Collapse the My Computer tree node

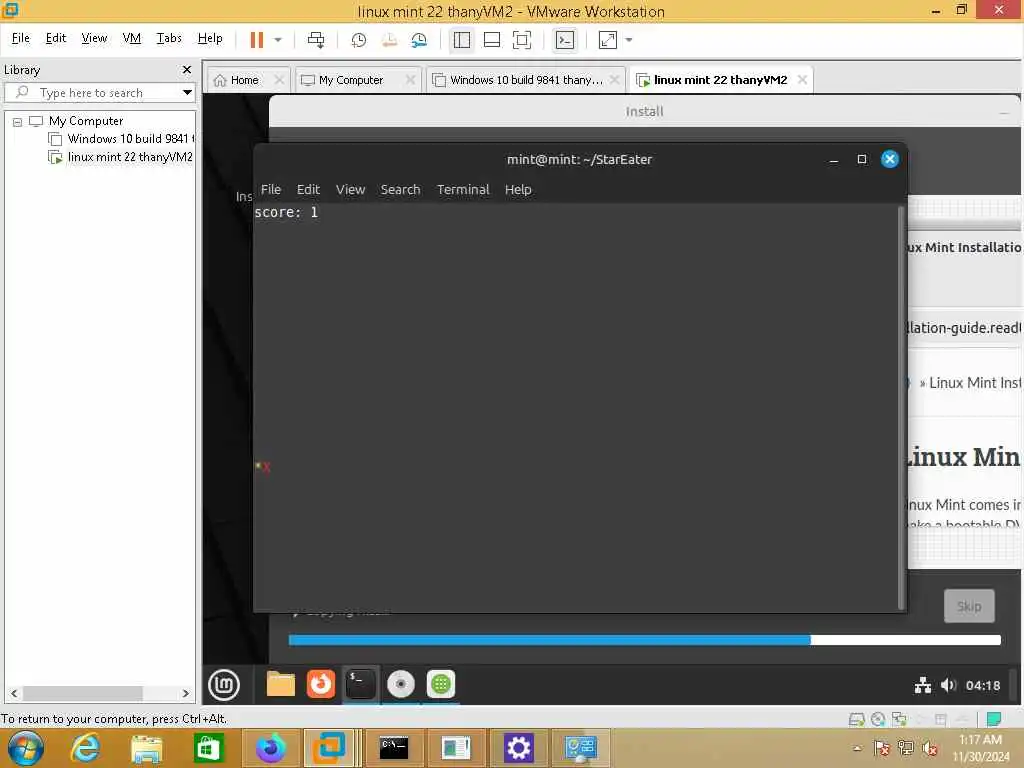click(x=18, y=121)
